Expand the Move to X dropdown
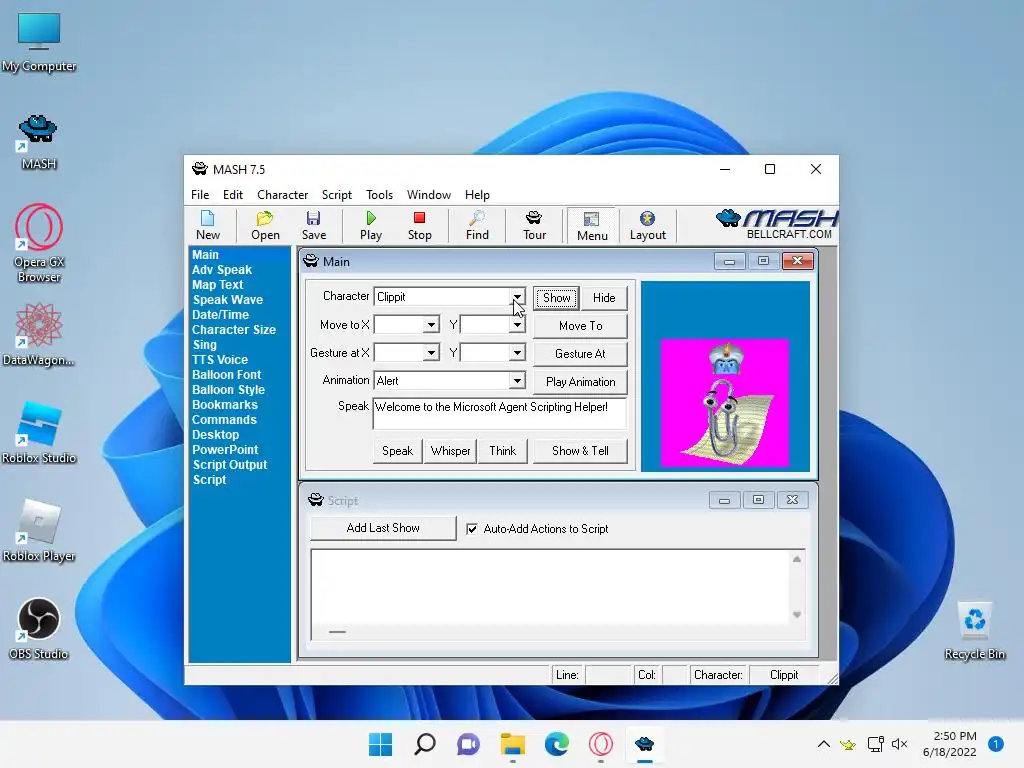This screenshot has width=1024, height=768. click(x=431, y=325)
